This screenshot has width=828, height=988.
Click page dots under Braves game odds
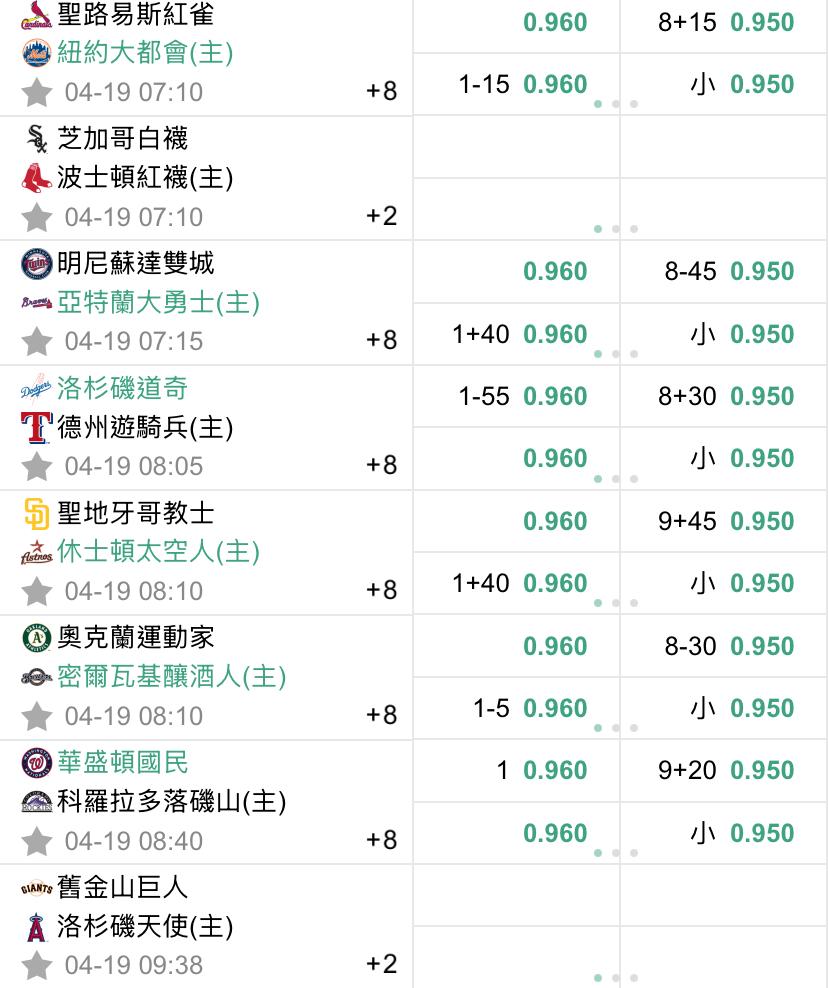(616, 354)
